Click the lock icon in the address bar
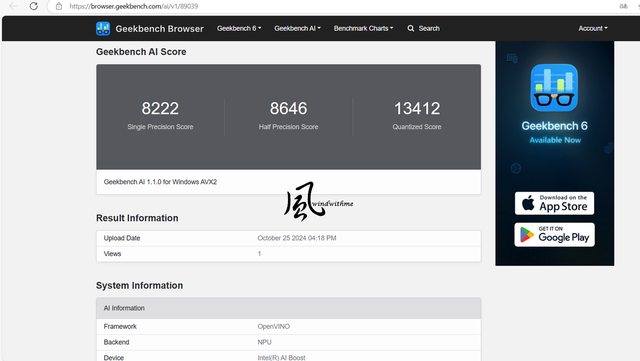The width and height of the screenshot is (640, 361). click(59, 6)
